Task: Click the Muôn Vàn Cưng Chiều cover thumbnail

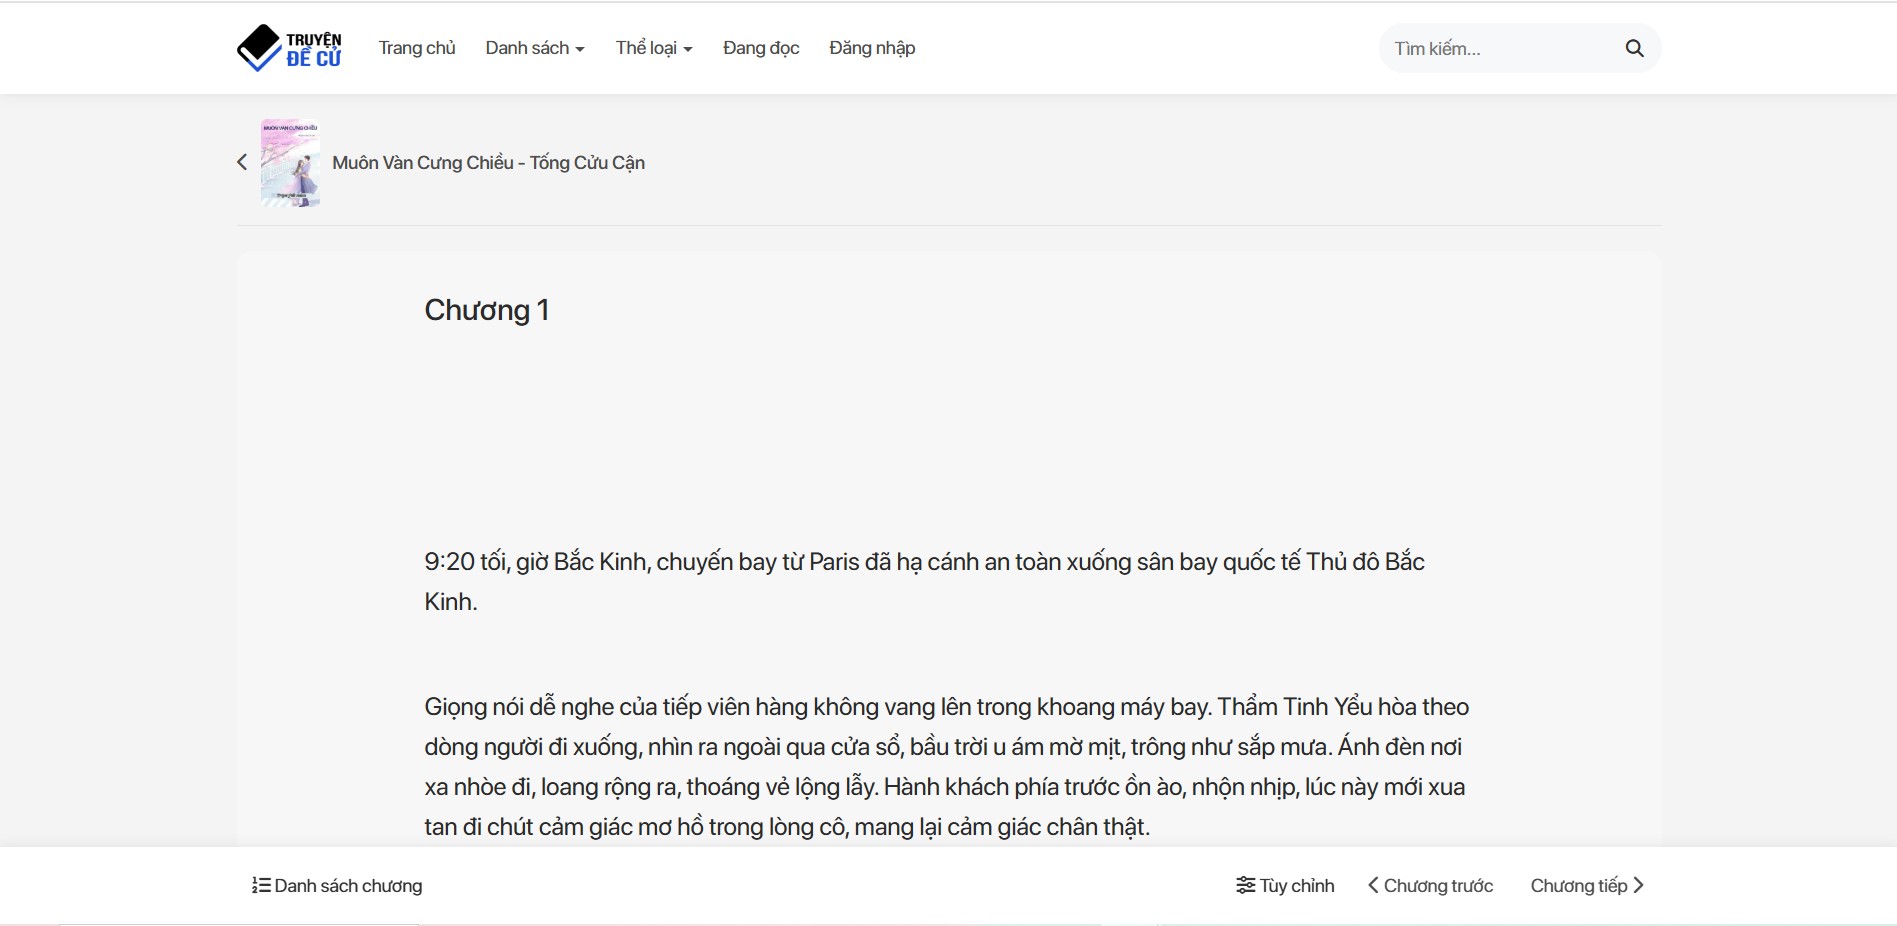Action: pyautogui.click(x=290, y=163)
